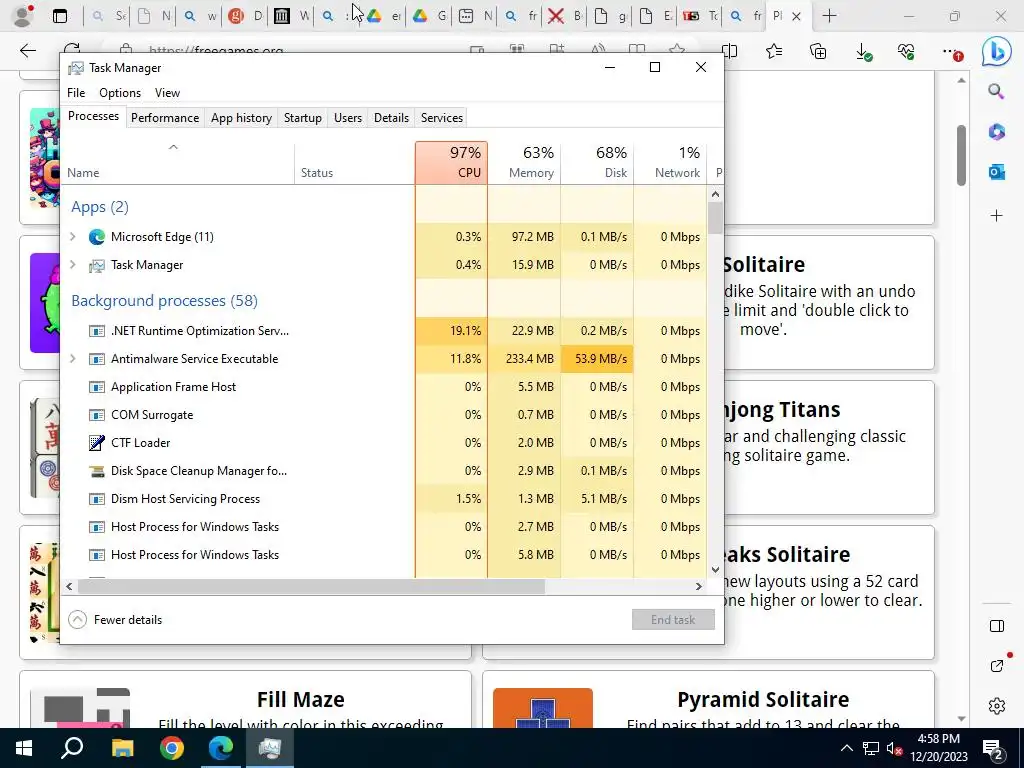Collapse view with Fewer details chevron
This screenshot has width=1024, height=768.
pos(77,620)
